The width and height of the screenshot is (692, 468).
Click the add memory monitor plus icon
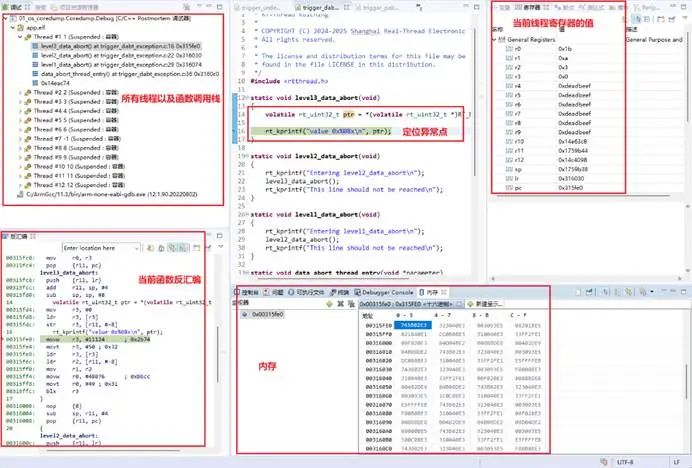329,304
